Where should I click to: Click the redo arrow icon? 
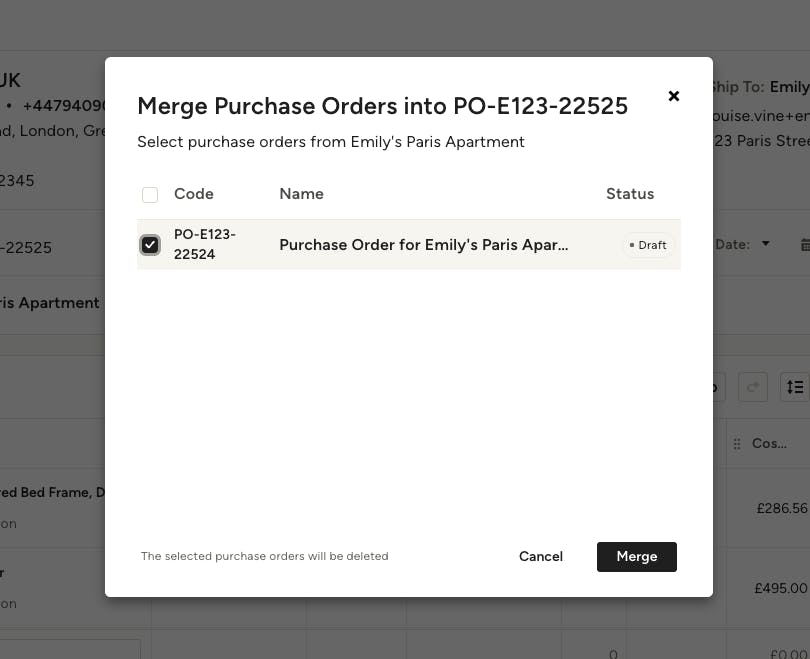point(753,387)
